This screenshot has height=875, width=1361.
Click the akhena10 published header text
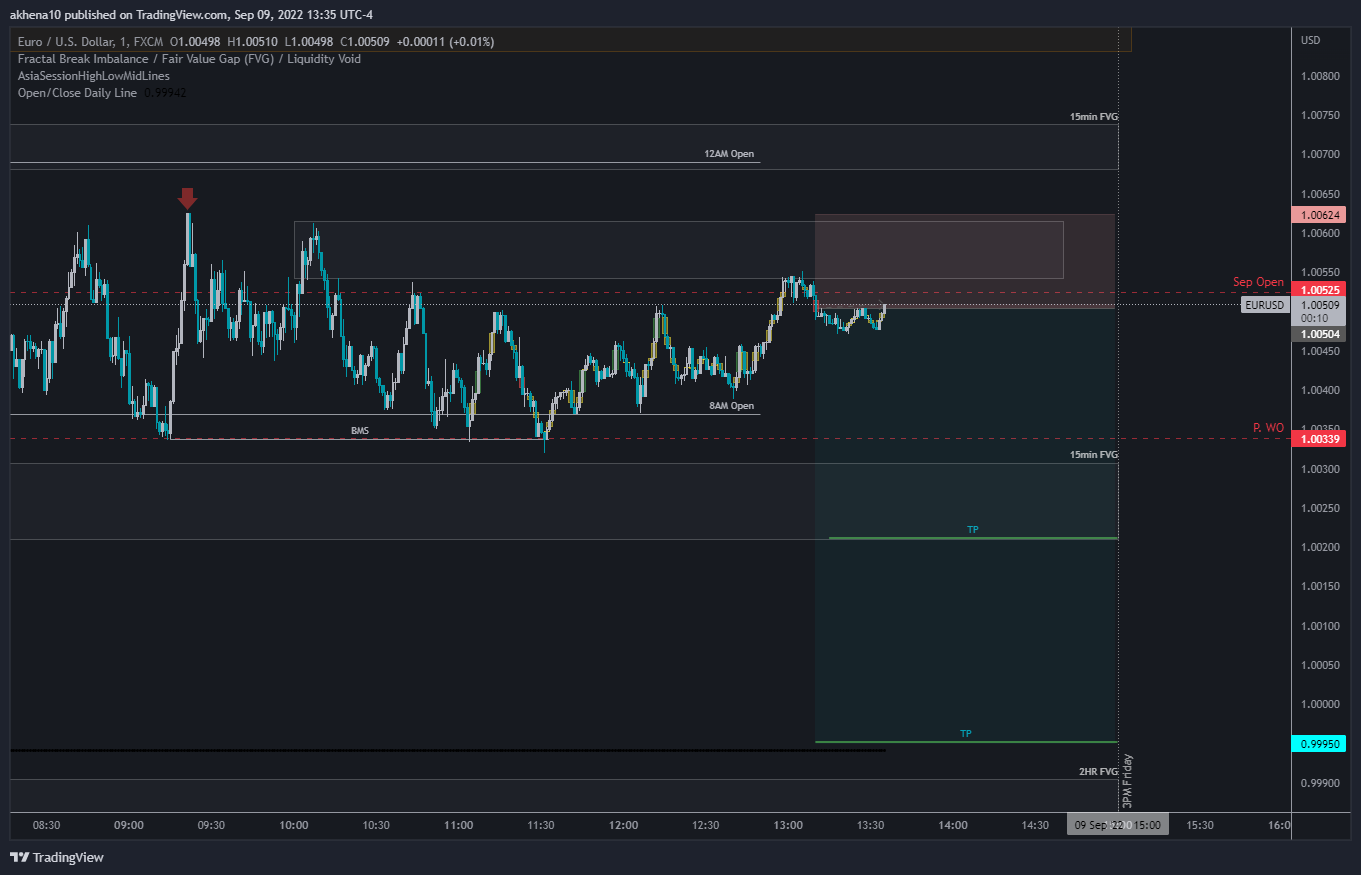(191, 14)
